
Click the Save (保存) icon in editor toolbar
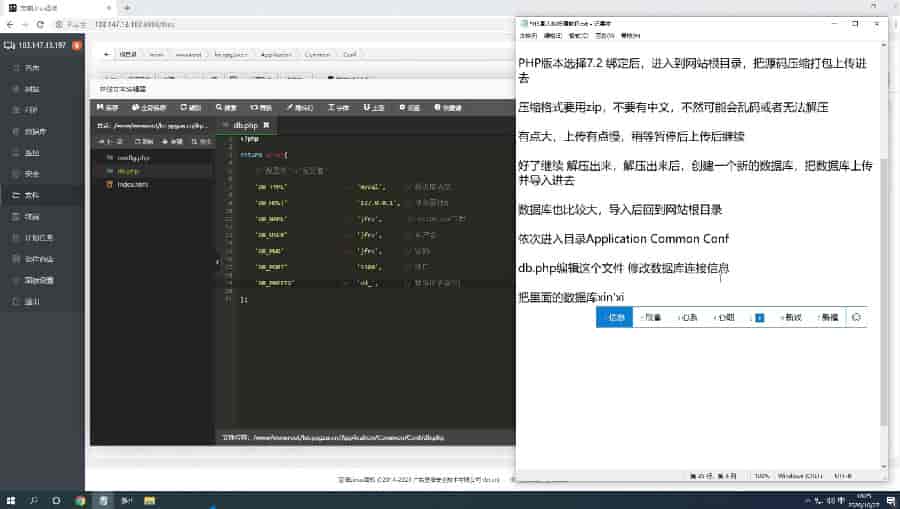tap(108, 108)
